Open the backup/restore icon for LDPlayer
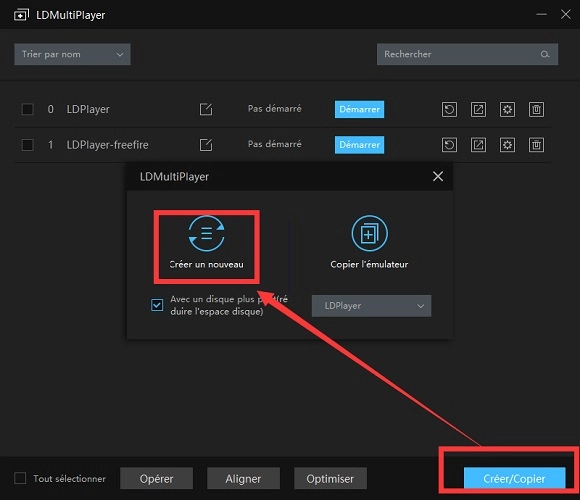This screenshot has height=500, width=580. point(449,109)
